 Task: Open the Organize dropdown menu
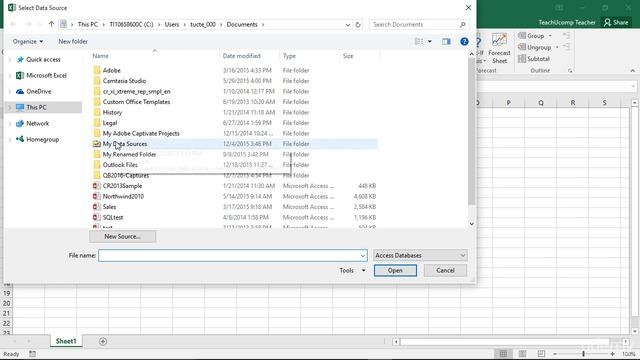click(28, 41)
